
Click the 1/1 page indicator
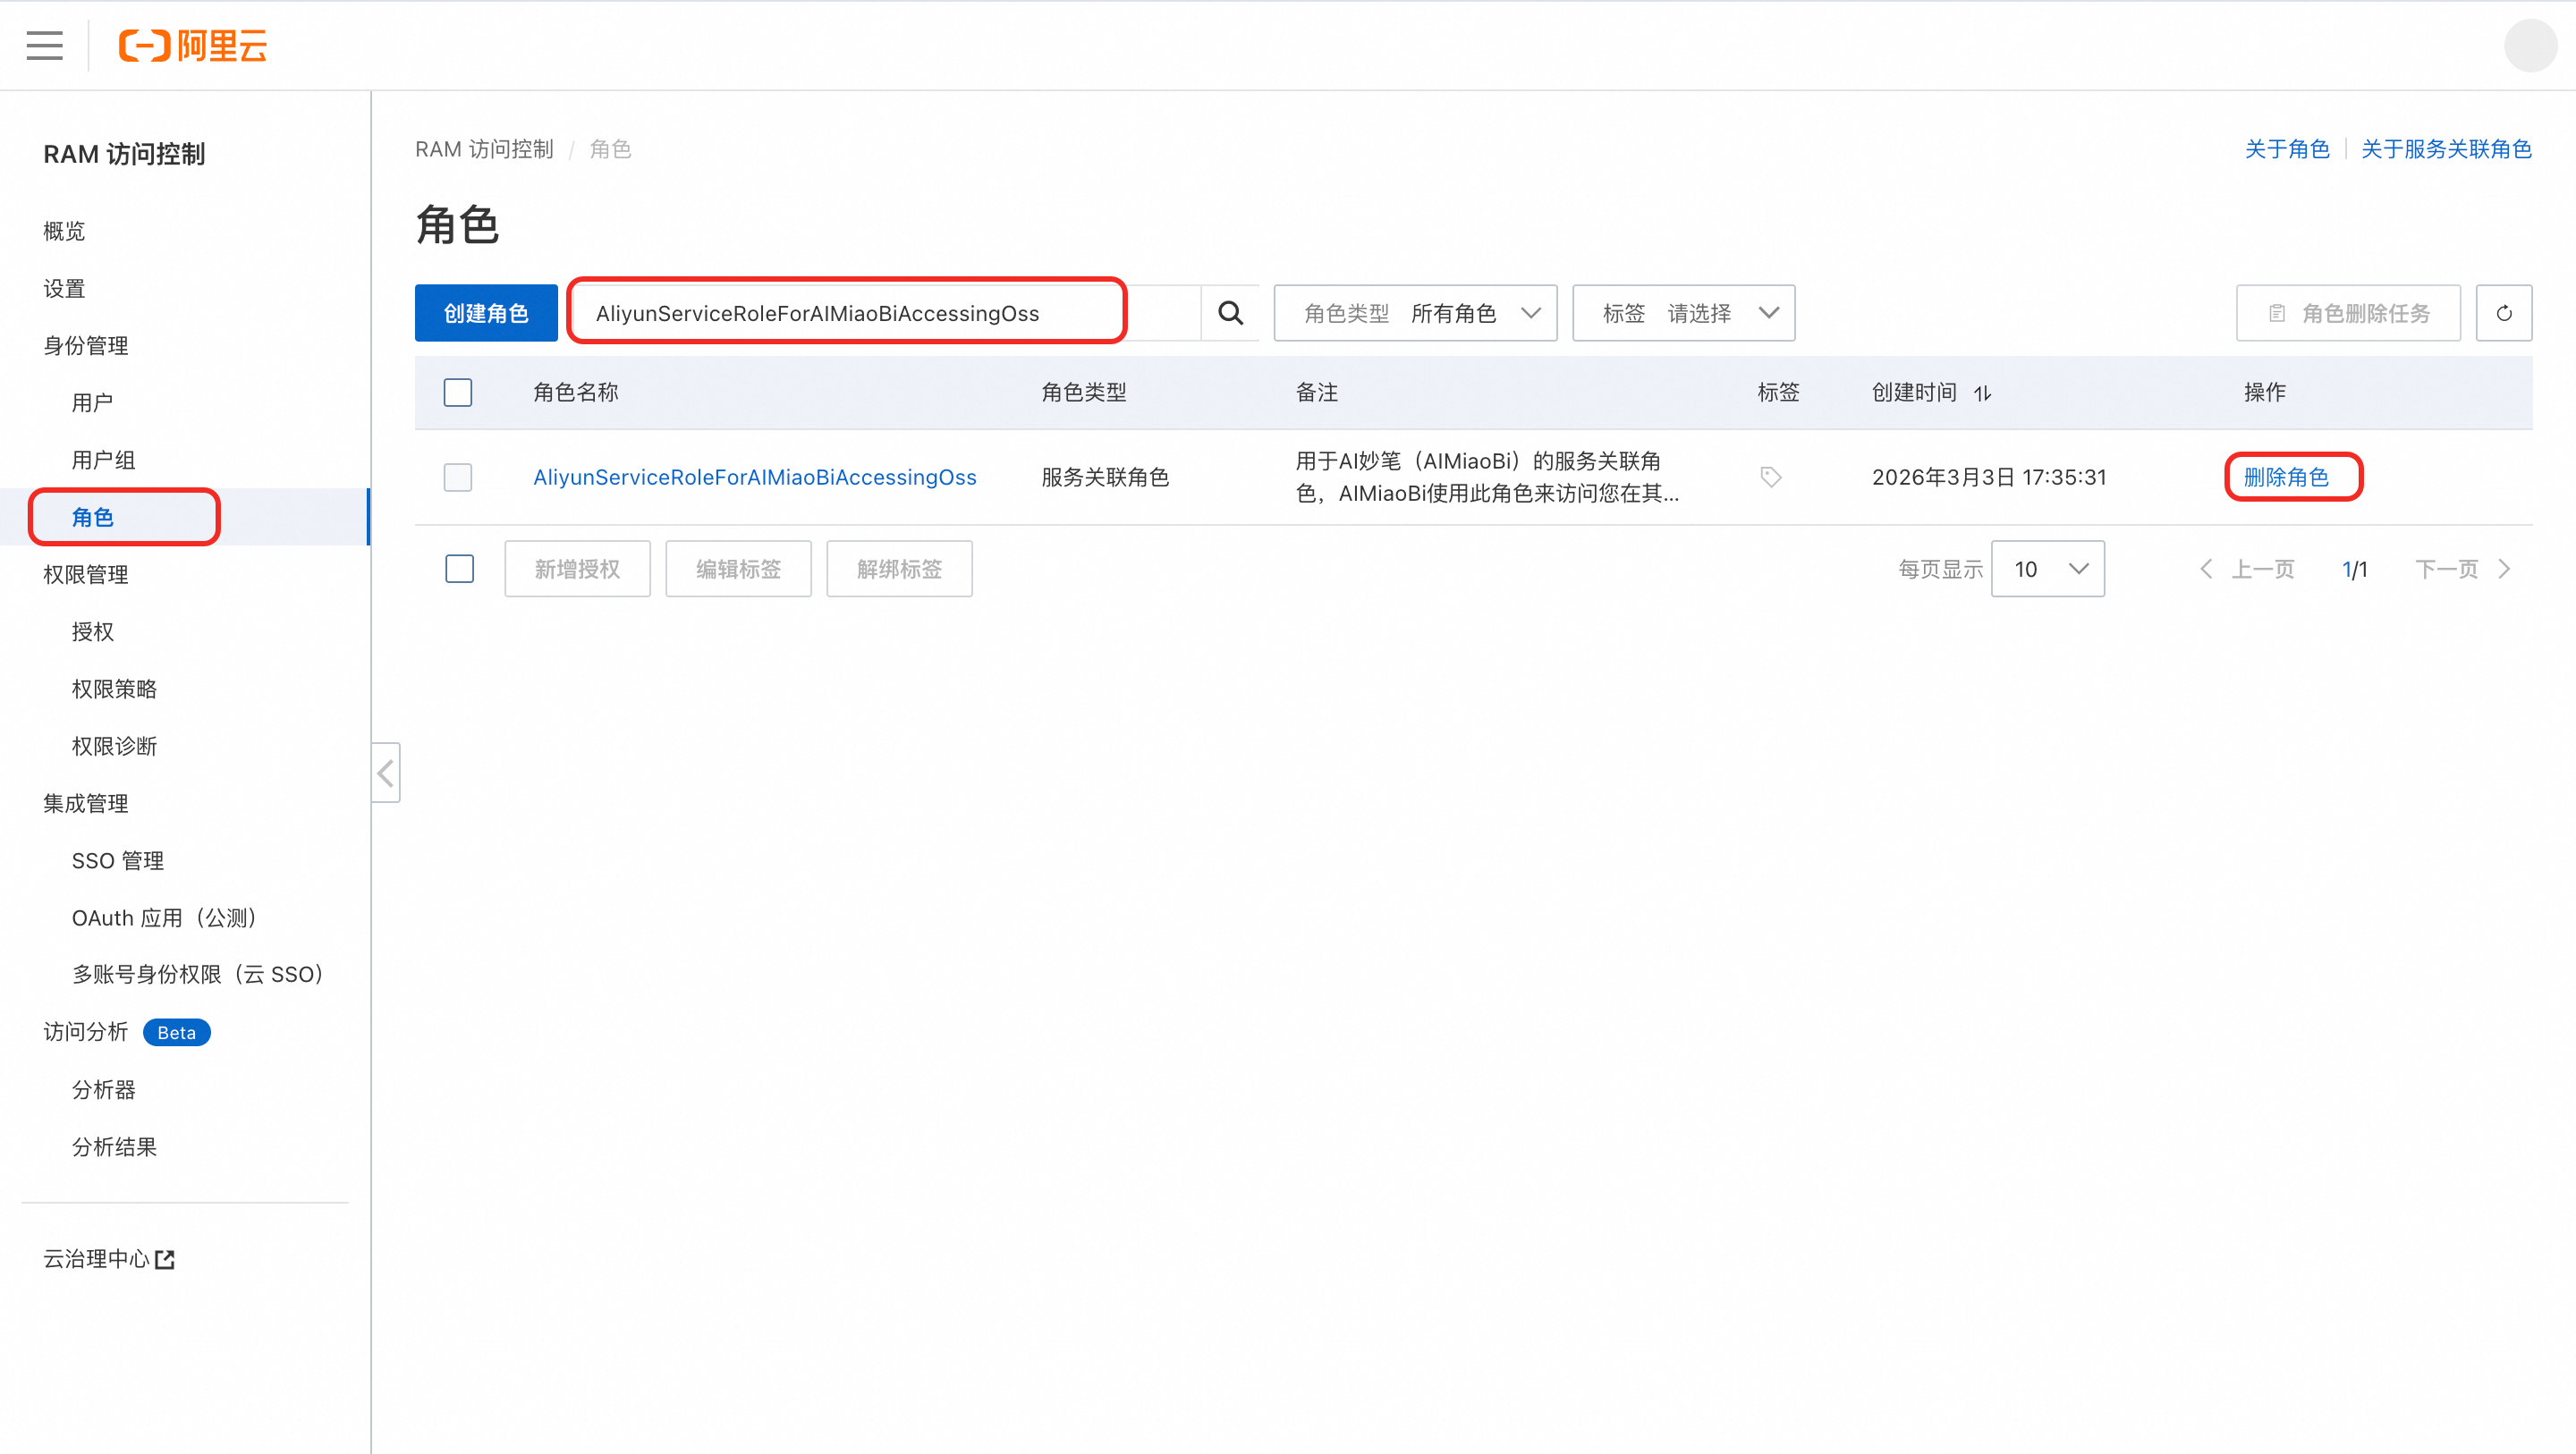(2355, 569)
